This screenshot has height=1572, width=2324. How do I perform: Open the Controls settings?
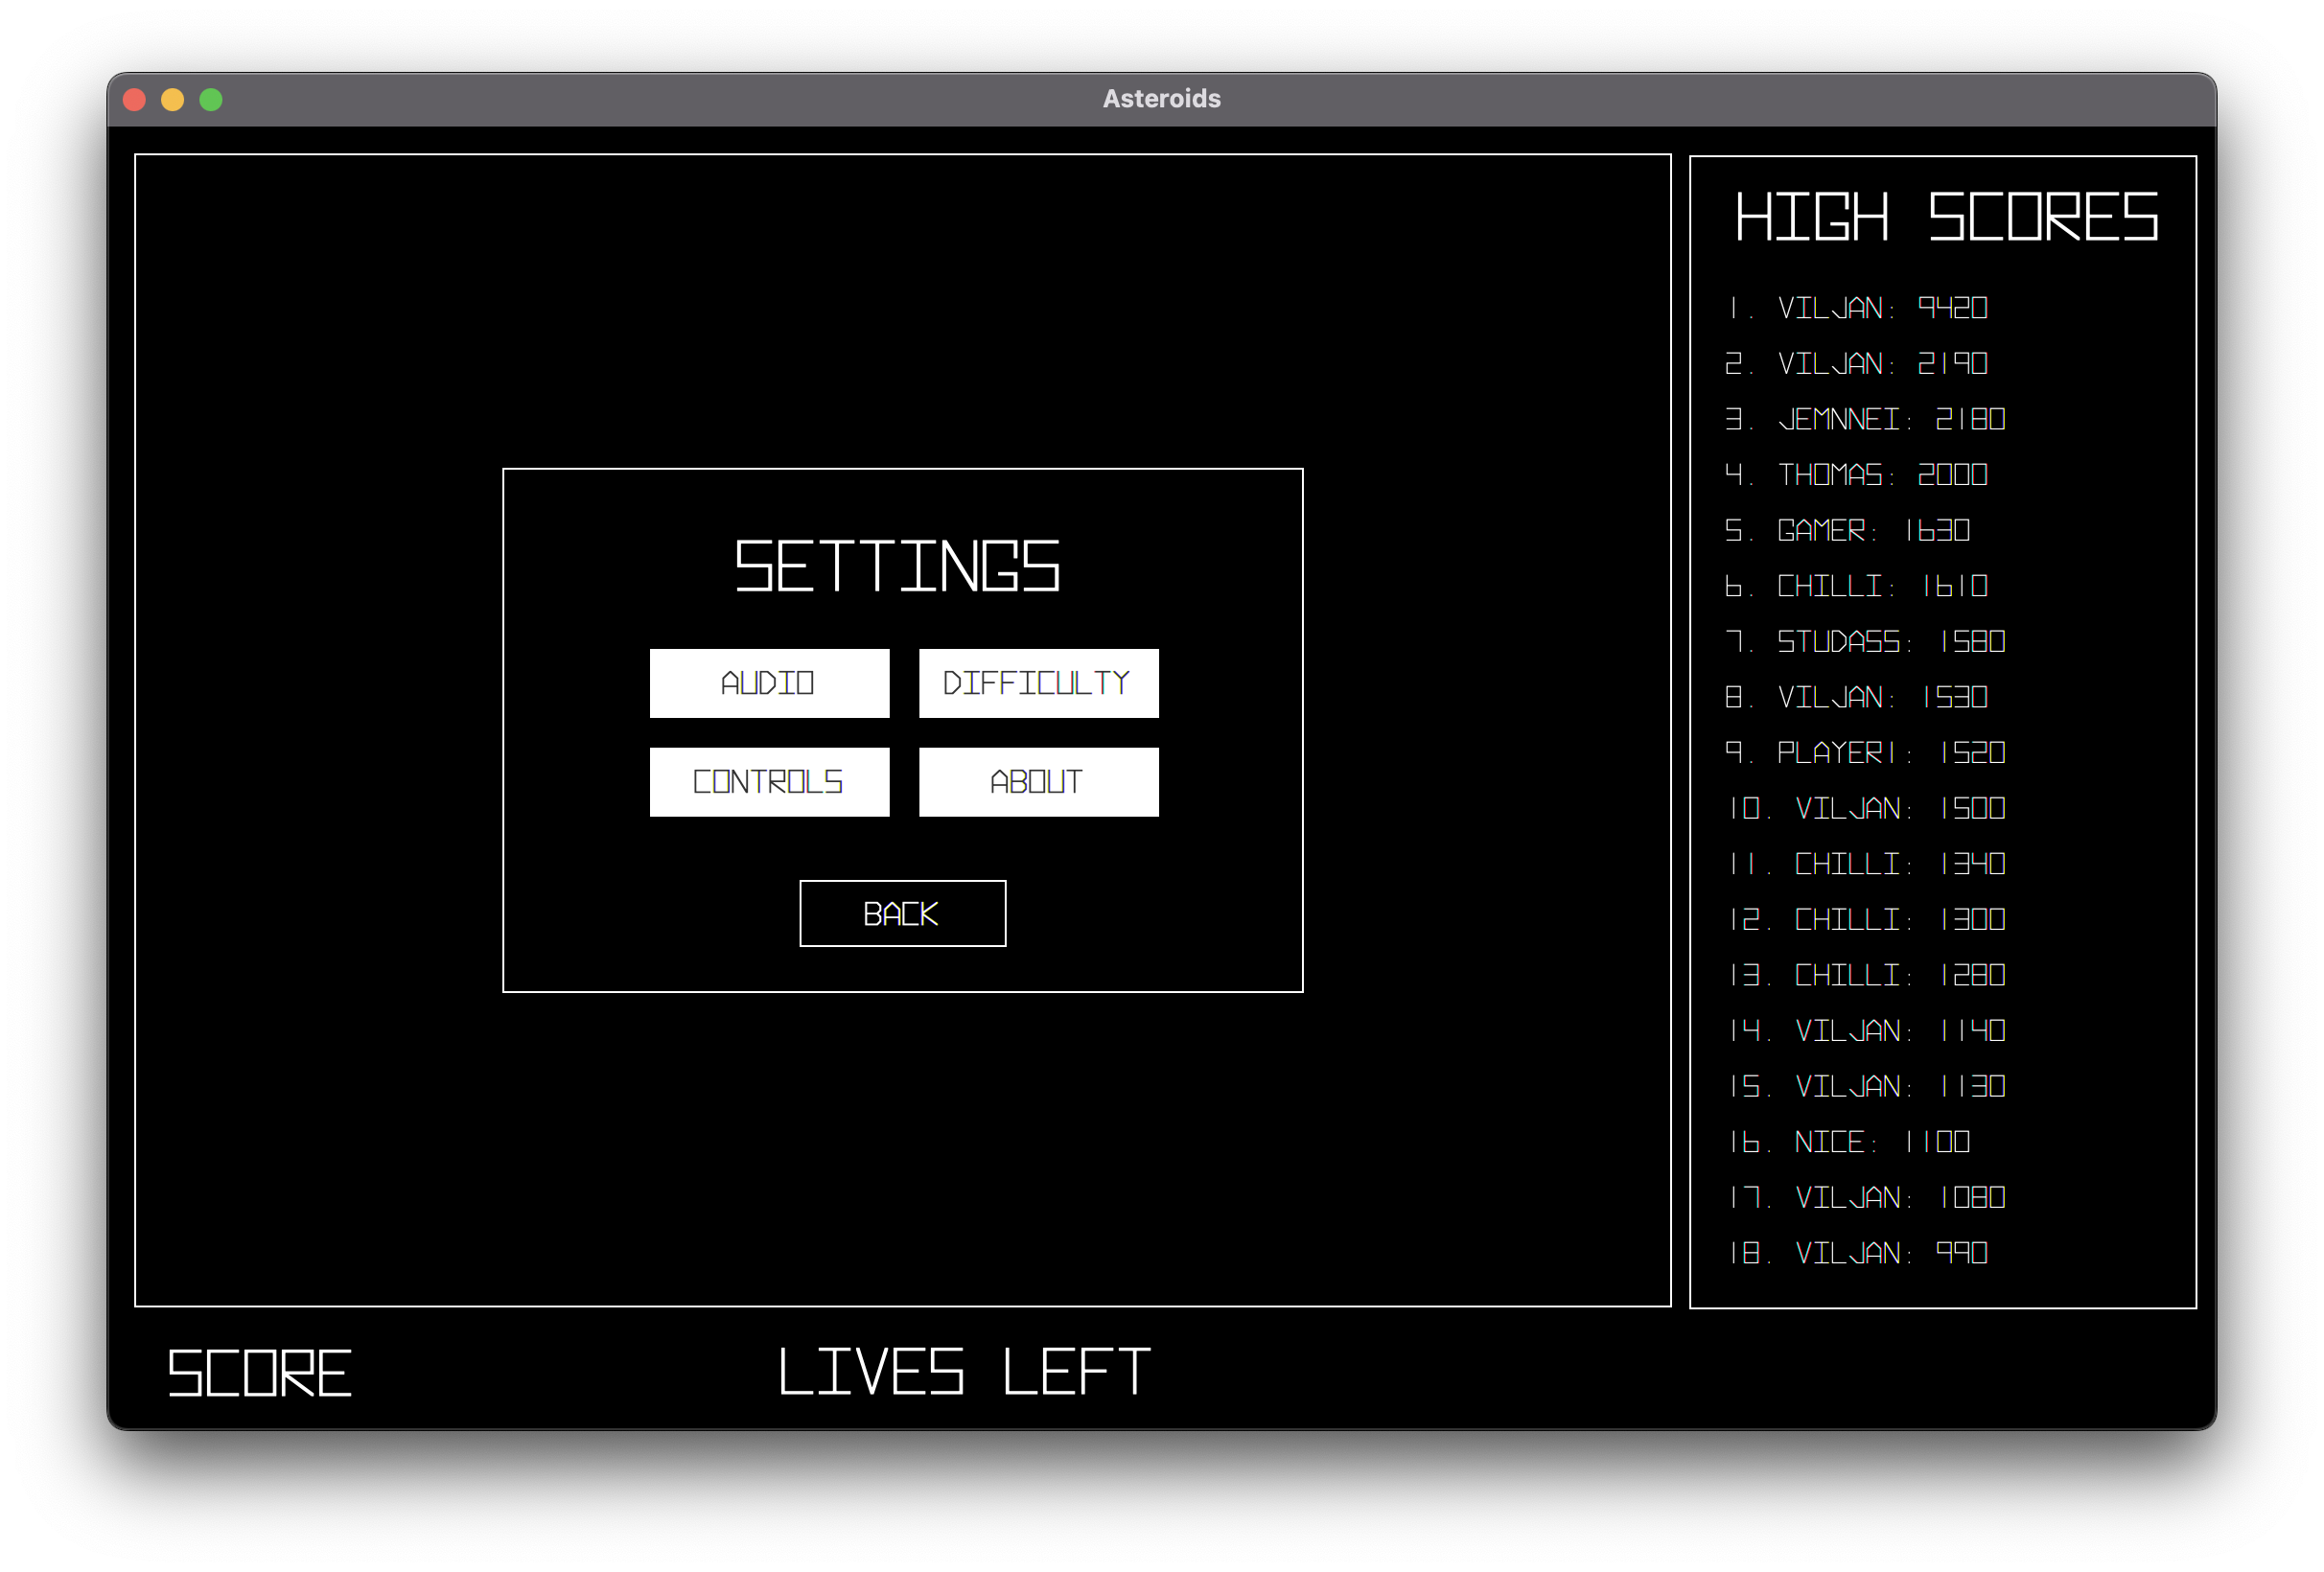pos(768,781)
